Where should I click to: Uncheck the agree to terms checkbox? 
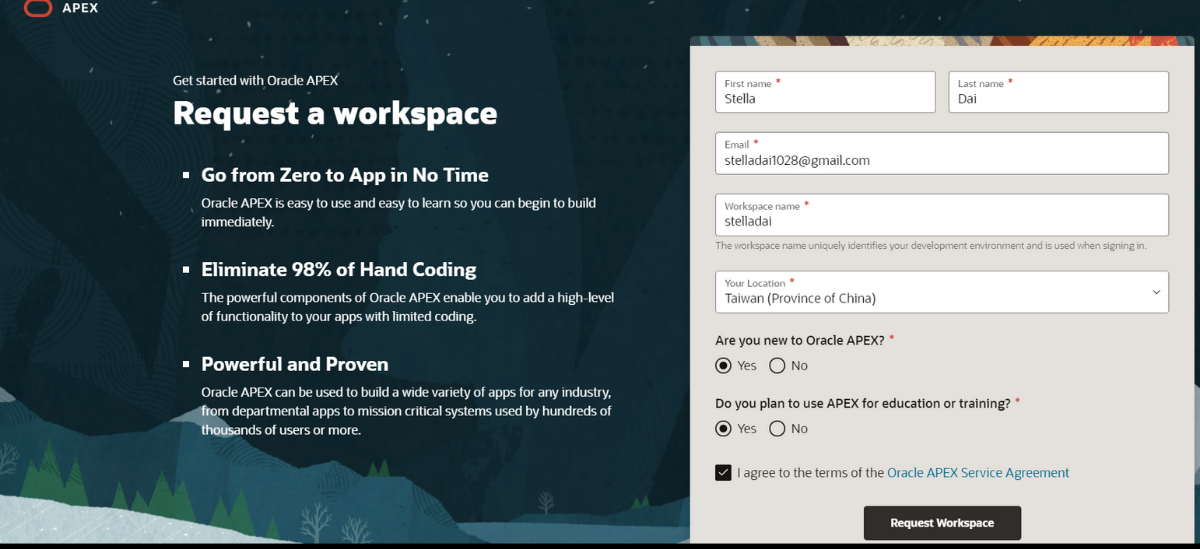click(x=723, y=473)
